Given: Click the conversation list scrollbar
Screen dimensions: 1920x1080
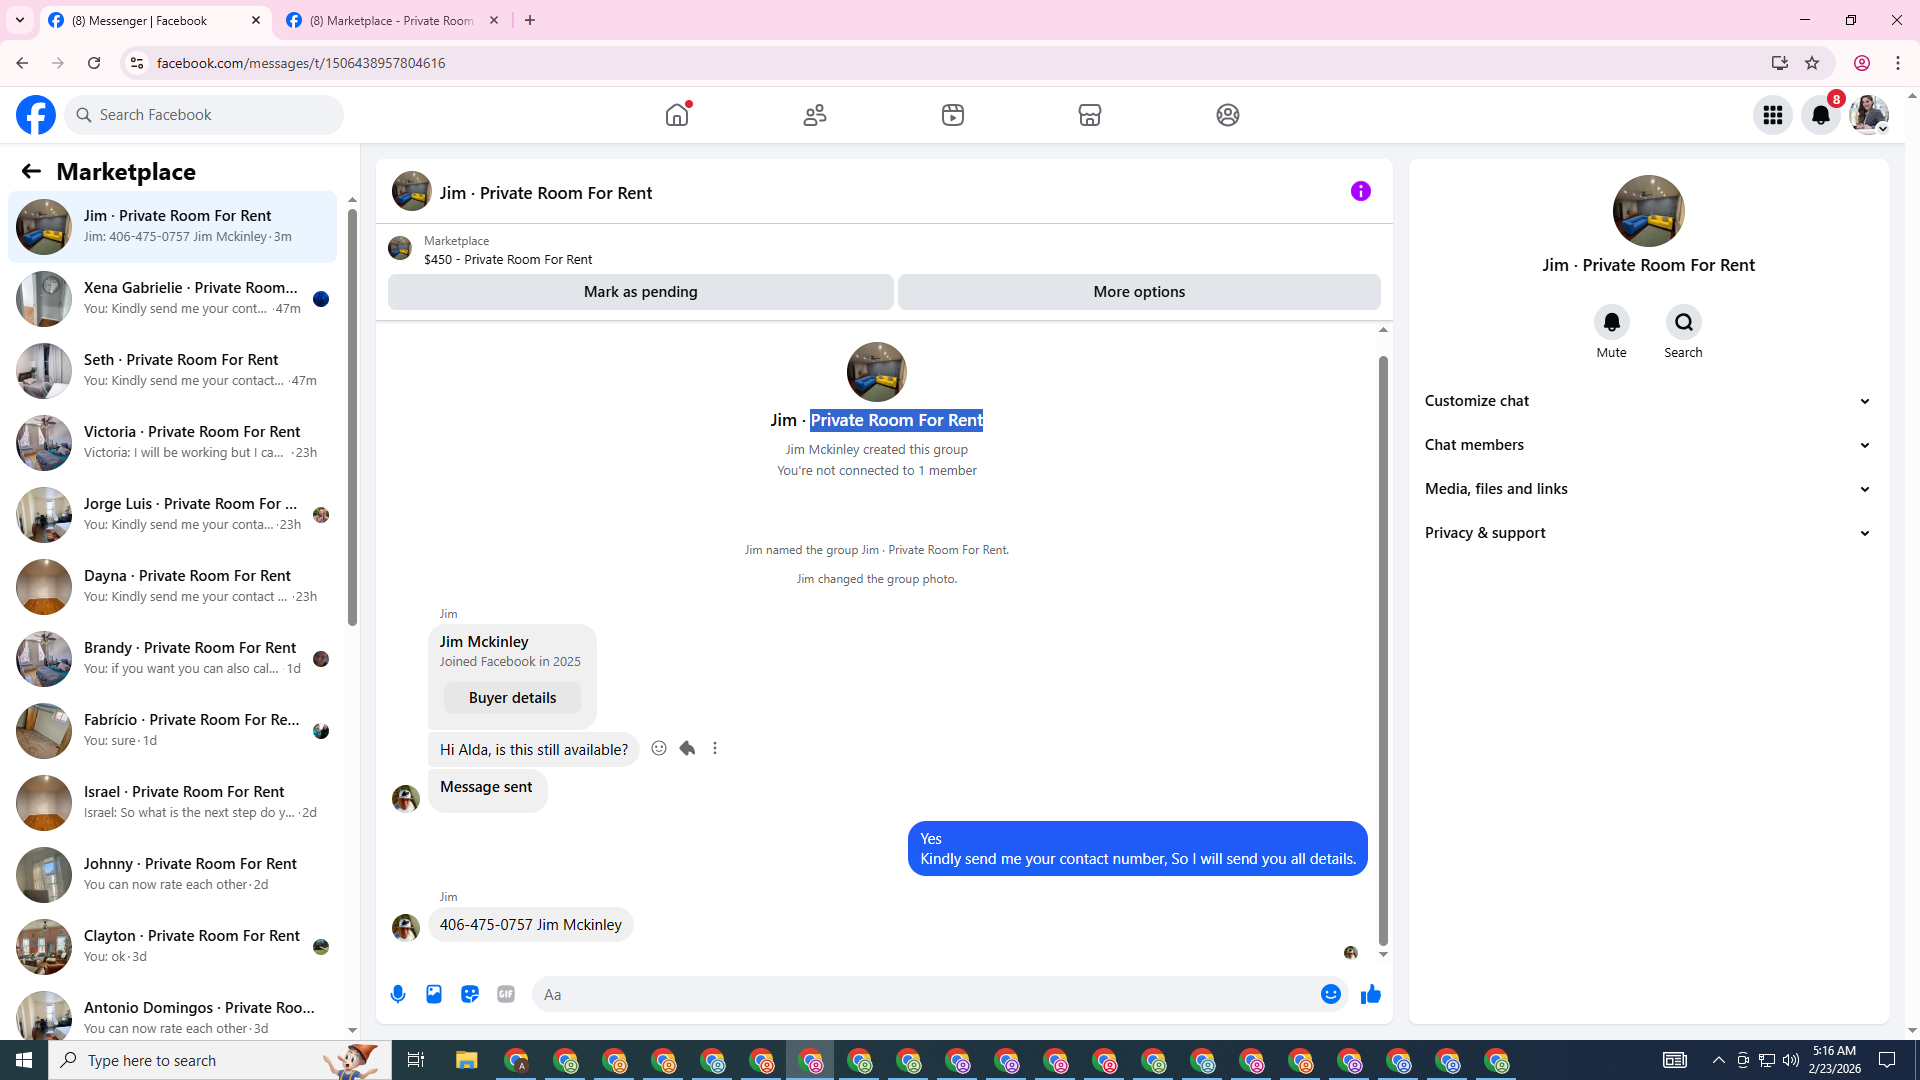Looking at the screenshot, I should tap(352, 415).
